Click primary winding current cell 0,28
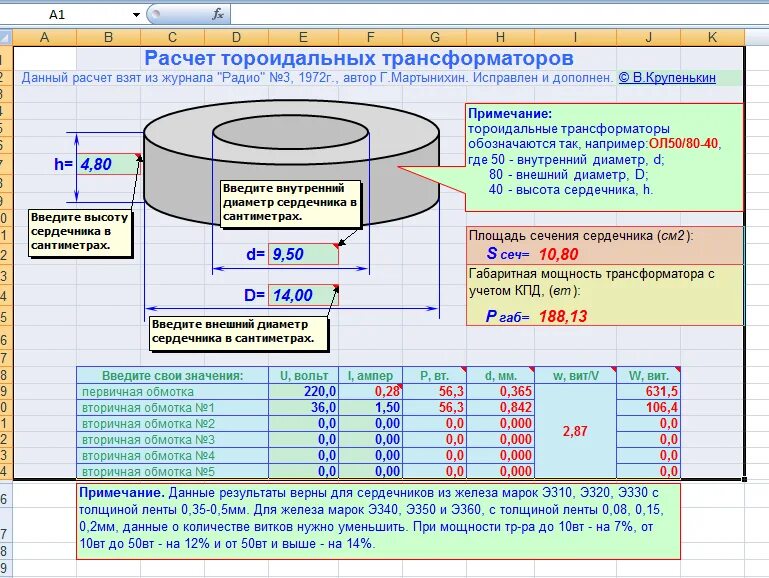Image resolution: width=769 pixels, height=578 pixels. (x=370, y=391)
